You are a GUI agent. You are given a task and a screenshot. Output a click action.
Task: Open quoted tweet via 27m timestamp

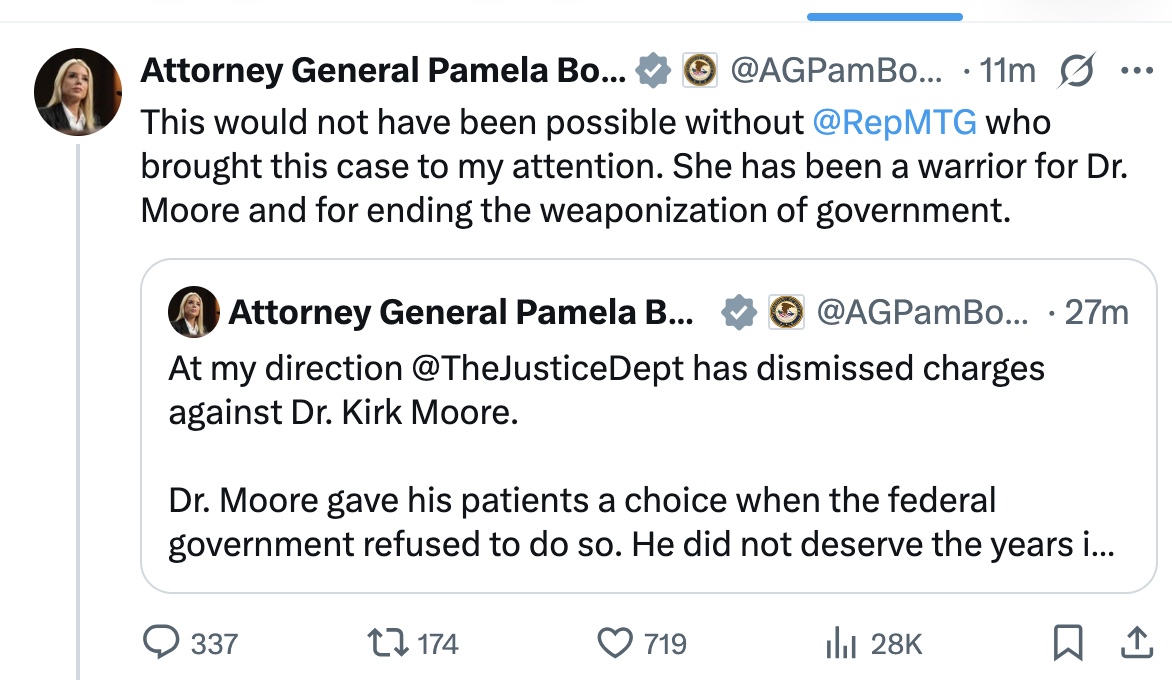click(x=1096, y=313)
